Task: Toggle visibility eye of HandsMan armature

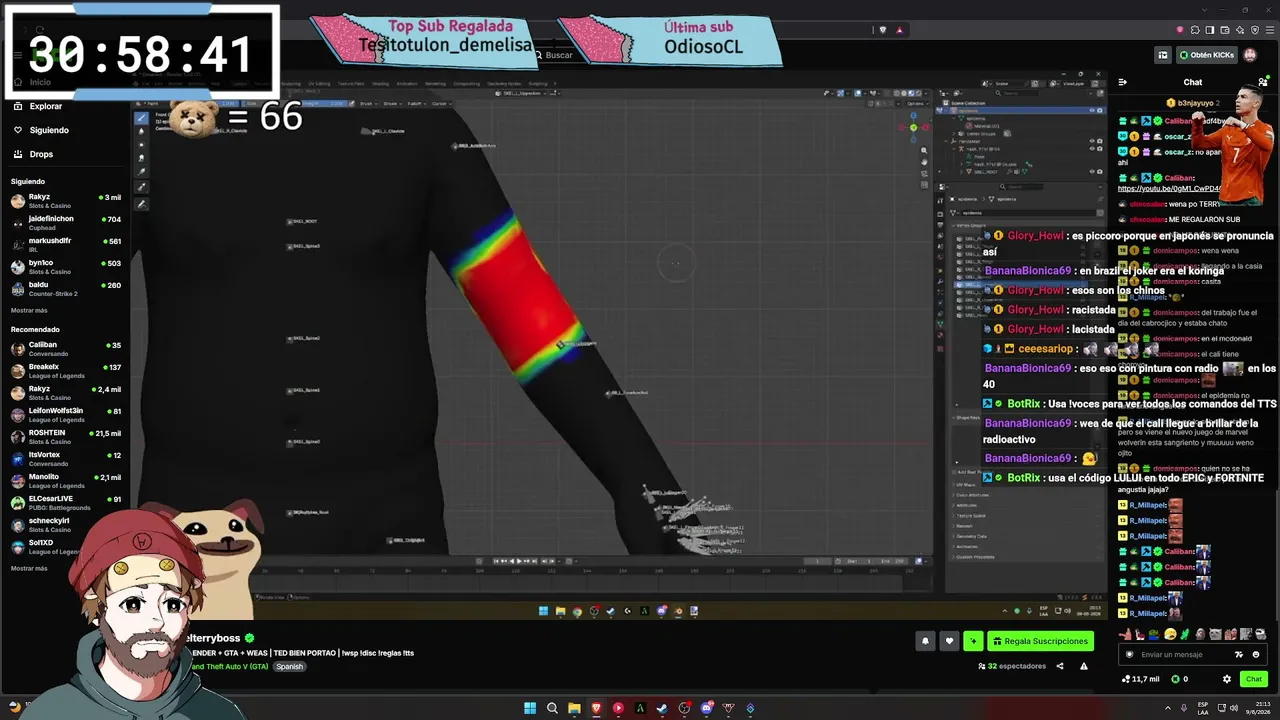Action: 1092,141
